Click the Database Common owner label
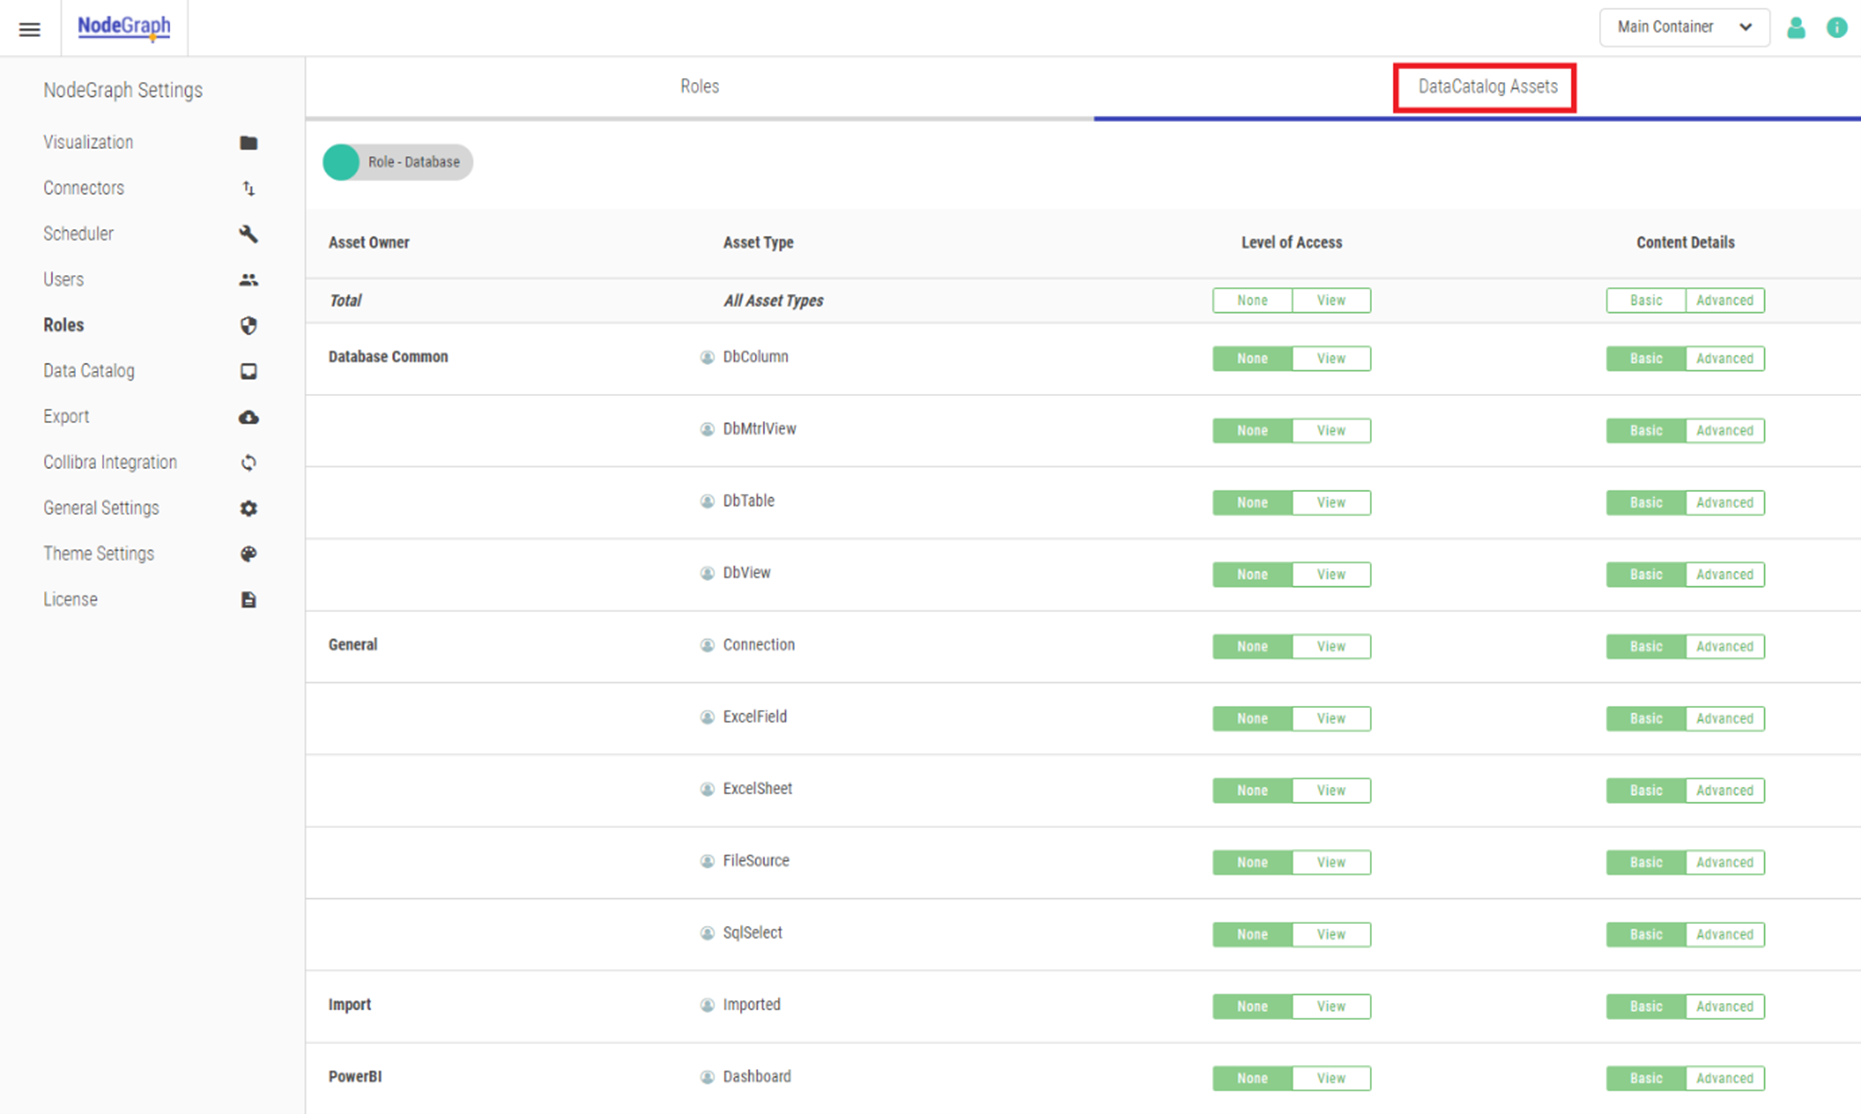The width and height of the screenshot is (1861, 1114). (388, 357)
